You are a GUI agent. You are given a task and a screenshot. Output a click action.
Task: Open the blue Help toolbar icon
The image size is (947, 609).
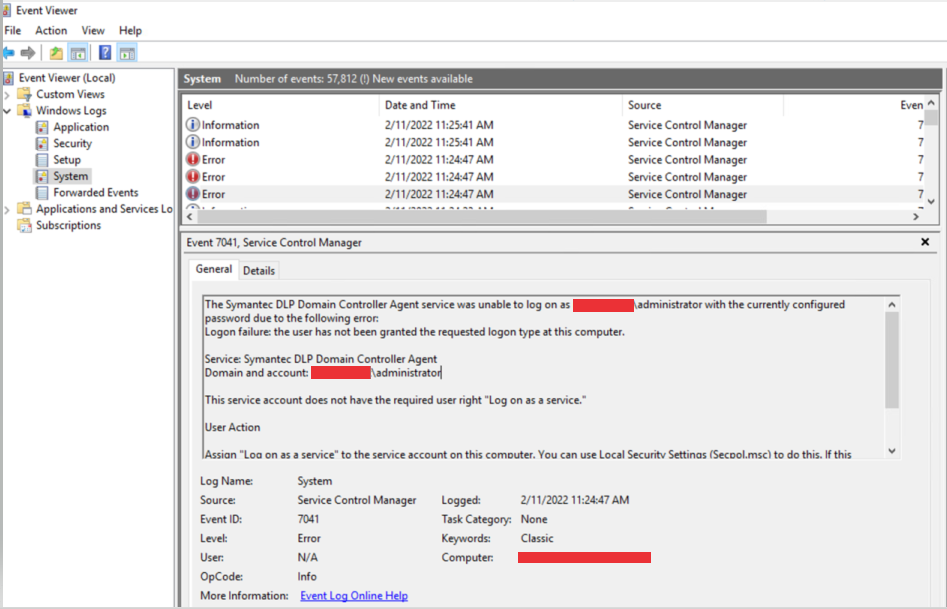(x=104, y=53)
